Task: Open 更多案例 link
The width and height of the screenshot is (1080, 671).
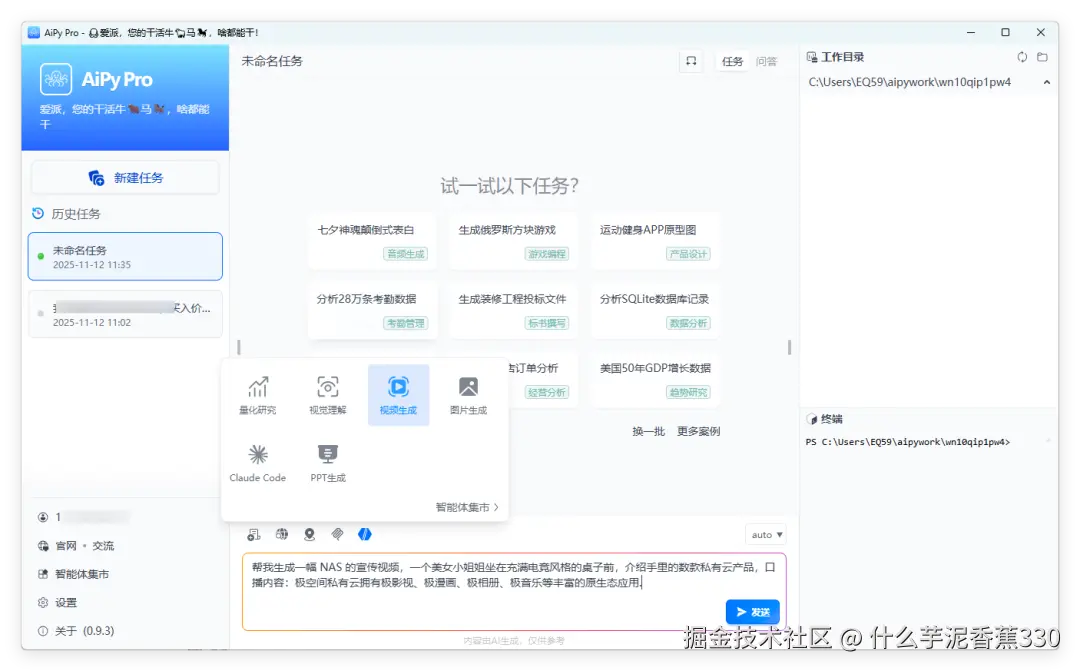Action: pyautogui.click(x=698, y=431)
